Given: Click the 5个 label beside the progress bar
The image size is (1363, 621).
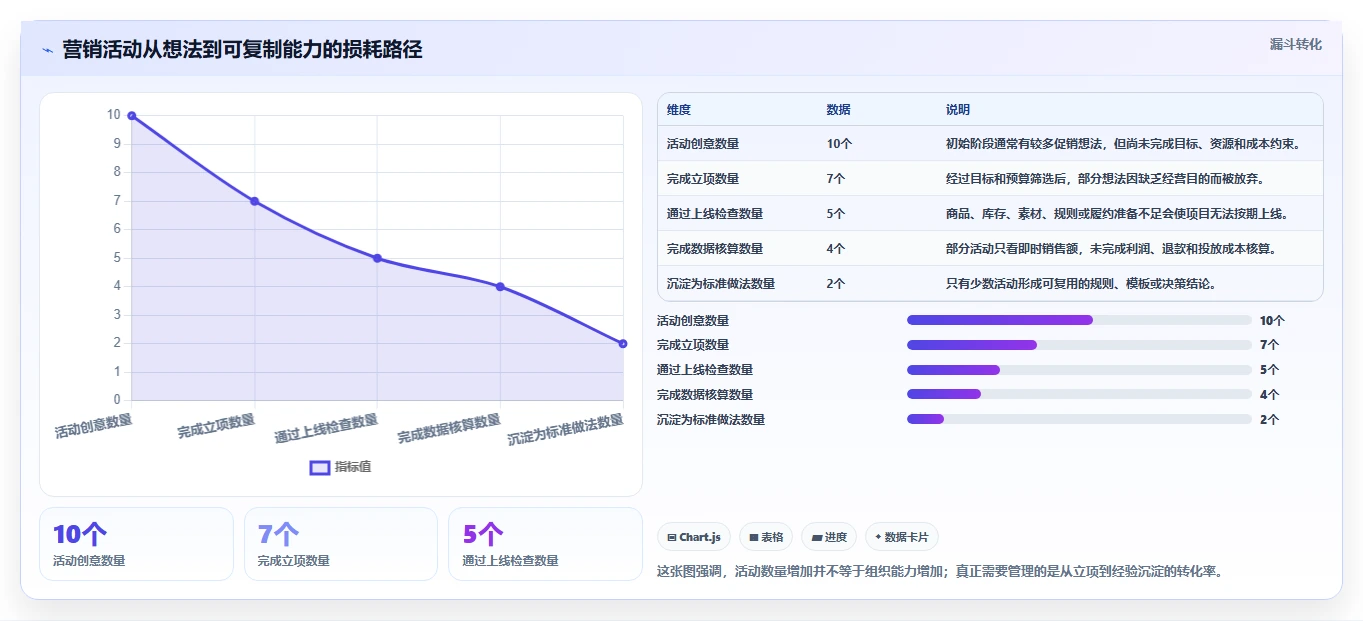Looking at the screenshot, I should [1269, 370].
